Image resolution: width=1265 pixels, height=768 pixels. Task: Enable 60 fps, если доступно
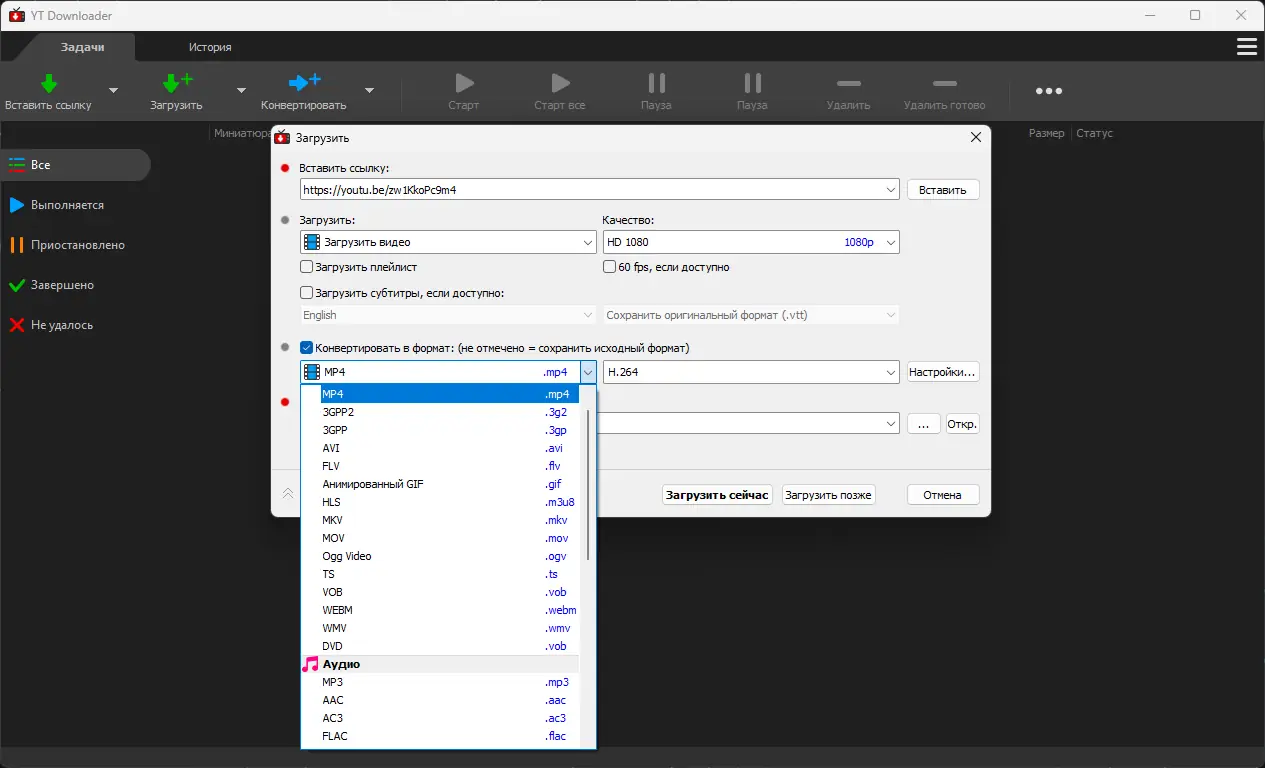click(x=609, y=267)
